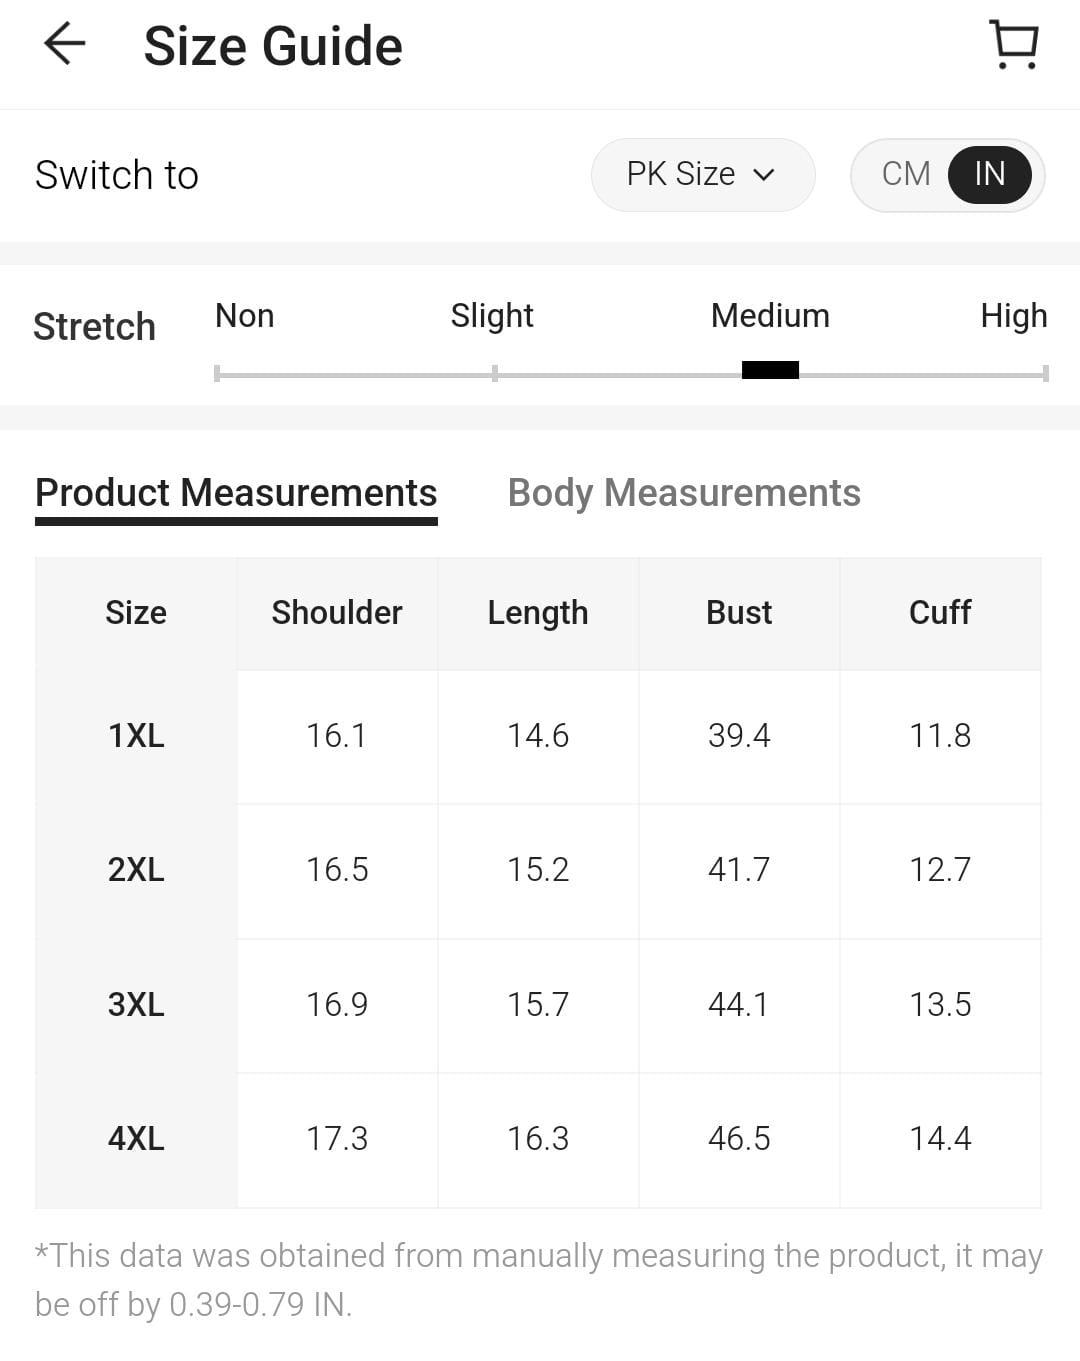Select the 3XL size row
Viewport: 1080px width, 1361px height.
click(x=136, y=1004)
